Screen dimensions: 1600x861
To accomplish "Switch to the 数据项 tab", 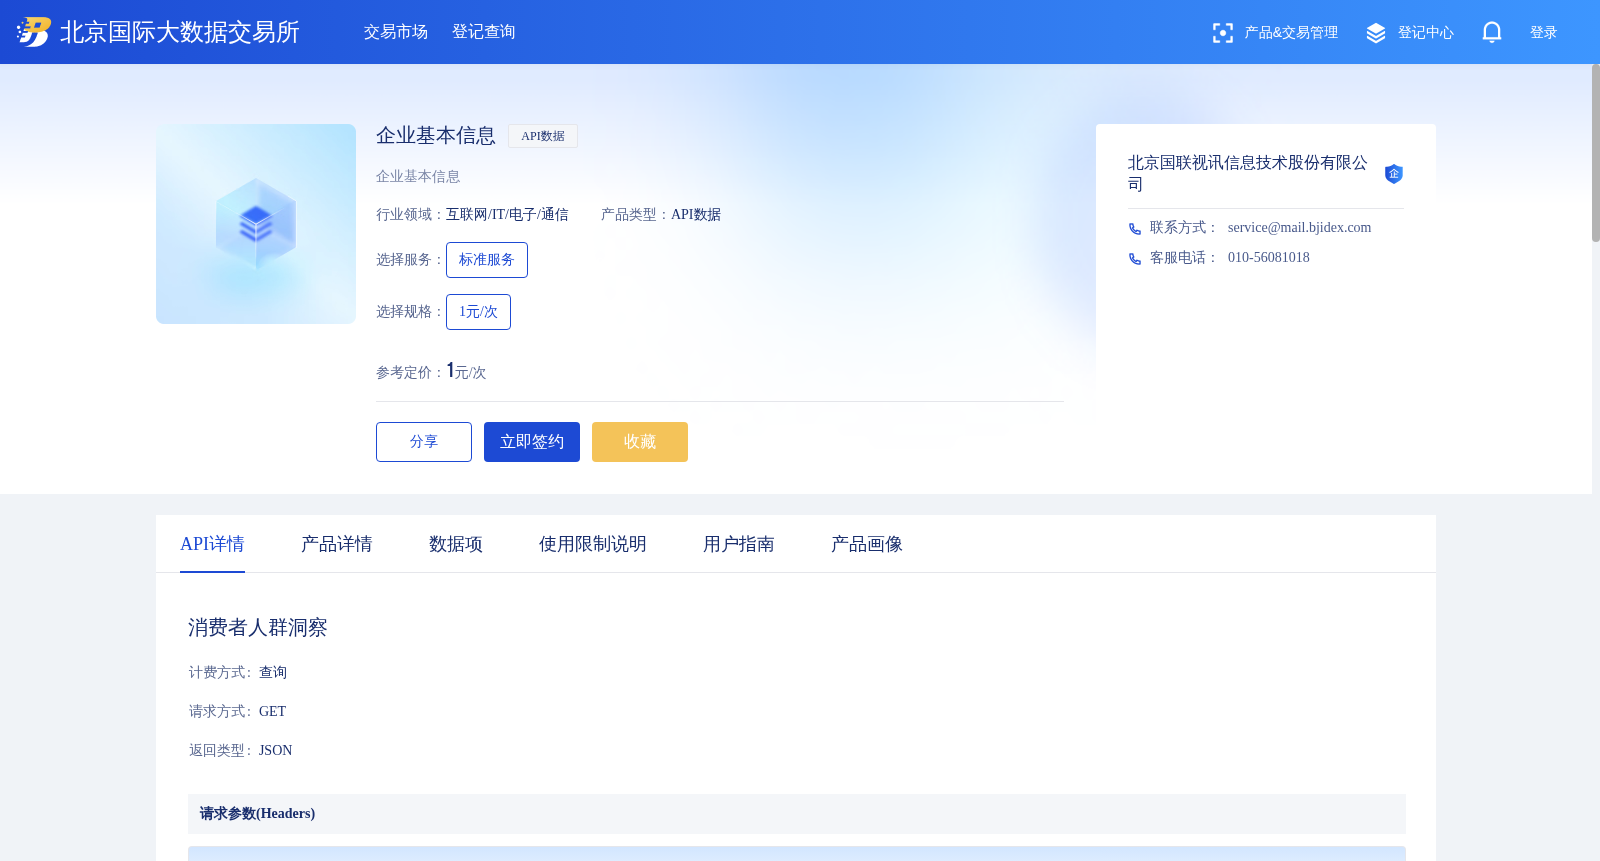I will click(x=456, y=544).
